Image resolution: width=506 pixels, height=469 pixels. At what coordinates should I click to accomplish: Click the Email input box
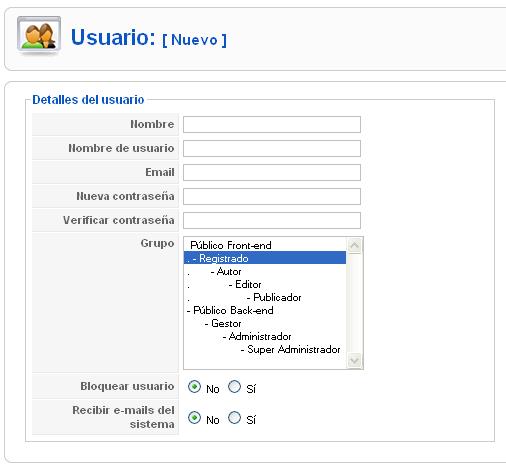point(272,172)
